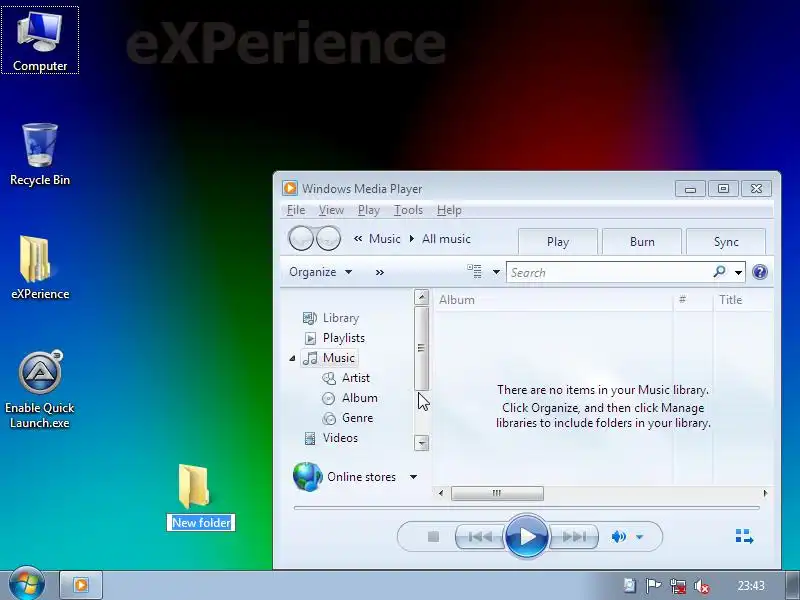This screenshot has width=800, height=600.
Task: Switch to the Play tab
Action: (x=558, y=242)
